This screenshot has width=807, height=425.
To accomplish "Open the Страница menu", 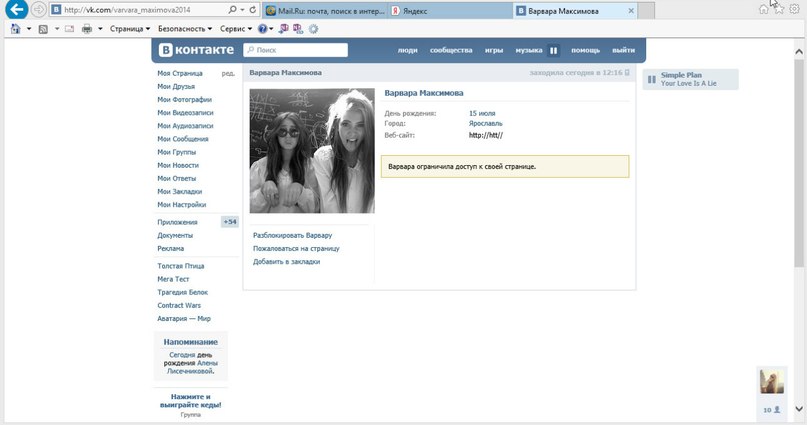I will [130, 29].
